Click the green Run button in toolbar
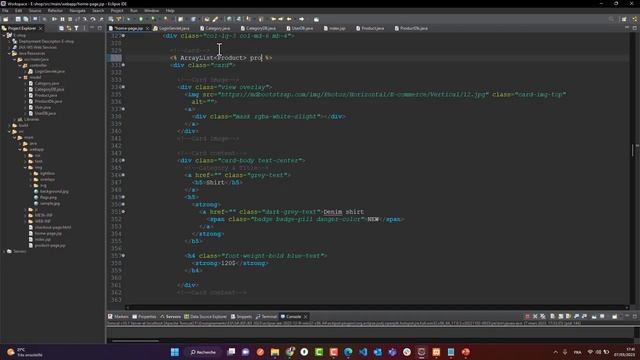 click(141, 19)
